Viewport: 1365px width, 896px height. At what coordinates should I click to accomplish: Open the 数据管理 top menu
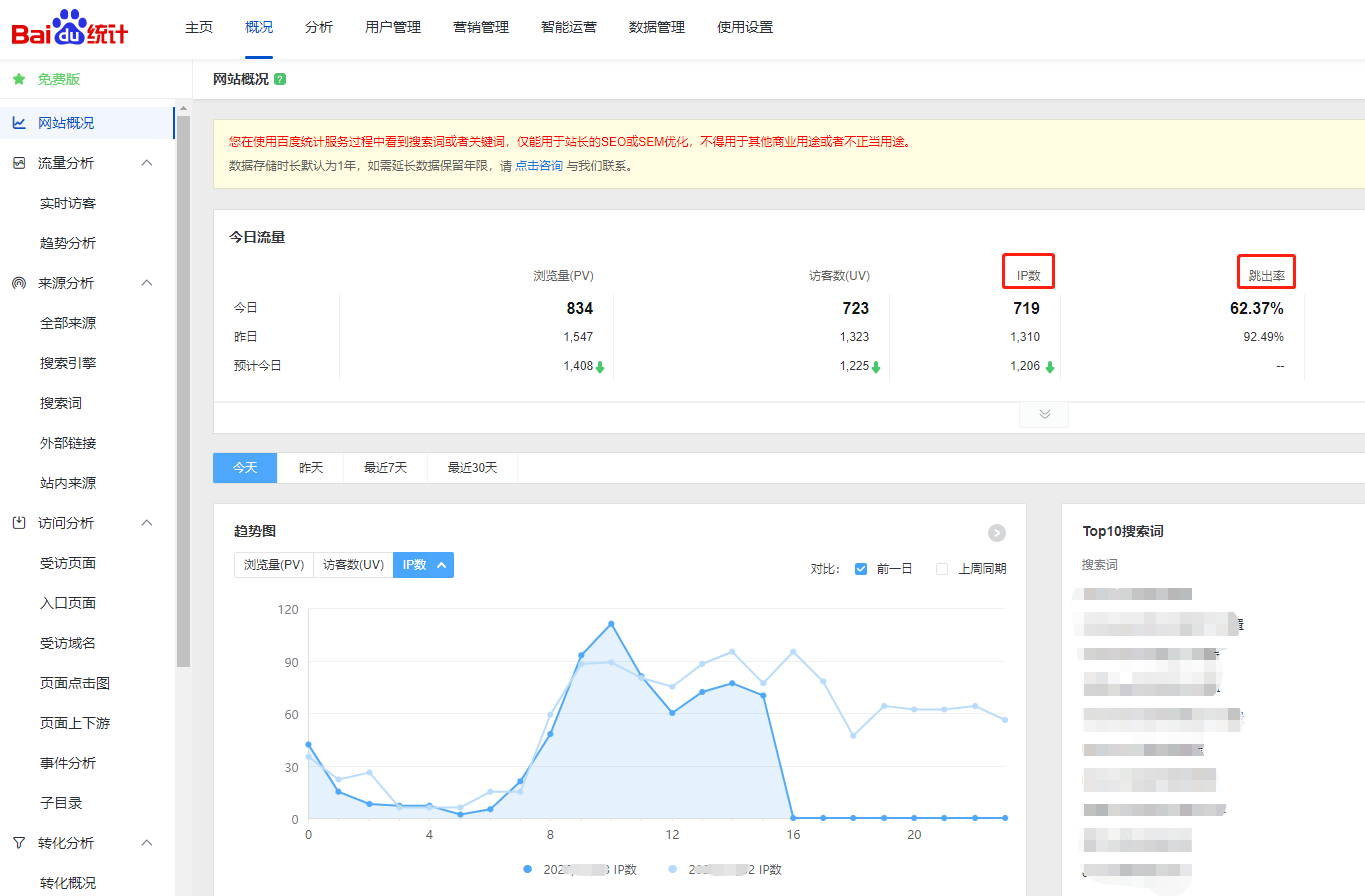657,27
